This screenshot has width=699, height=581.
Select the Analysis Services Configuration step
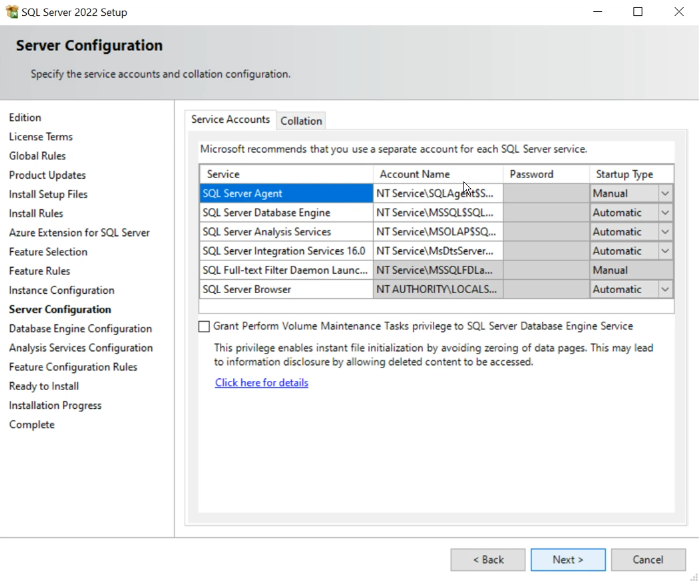(81, 348)
